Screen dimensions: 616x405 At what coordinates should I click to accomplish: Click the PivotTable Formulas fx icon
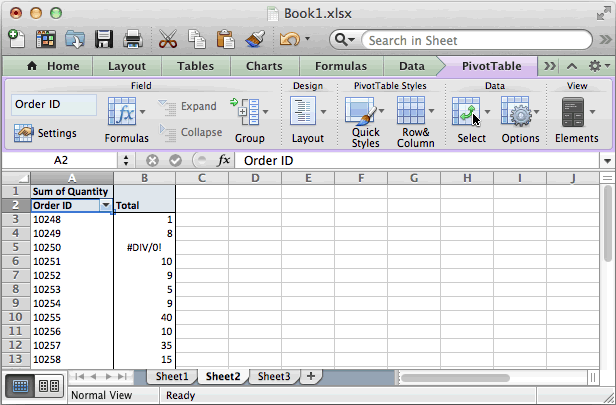pos(122,112)
